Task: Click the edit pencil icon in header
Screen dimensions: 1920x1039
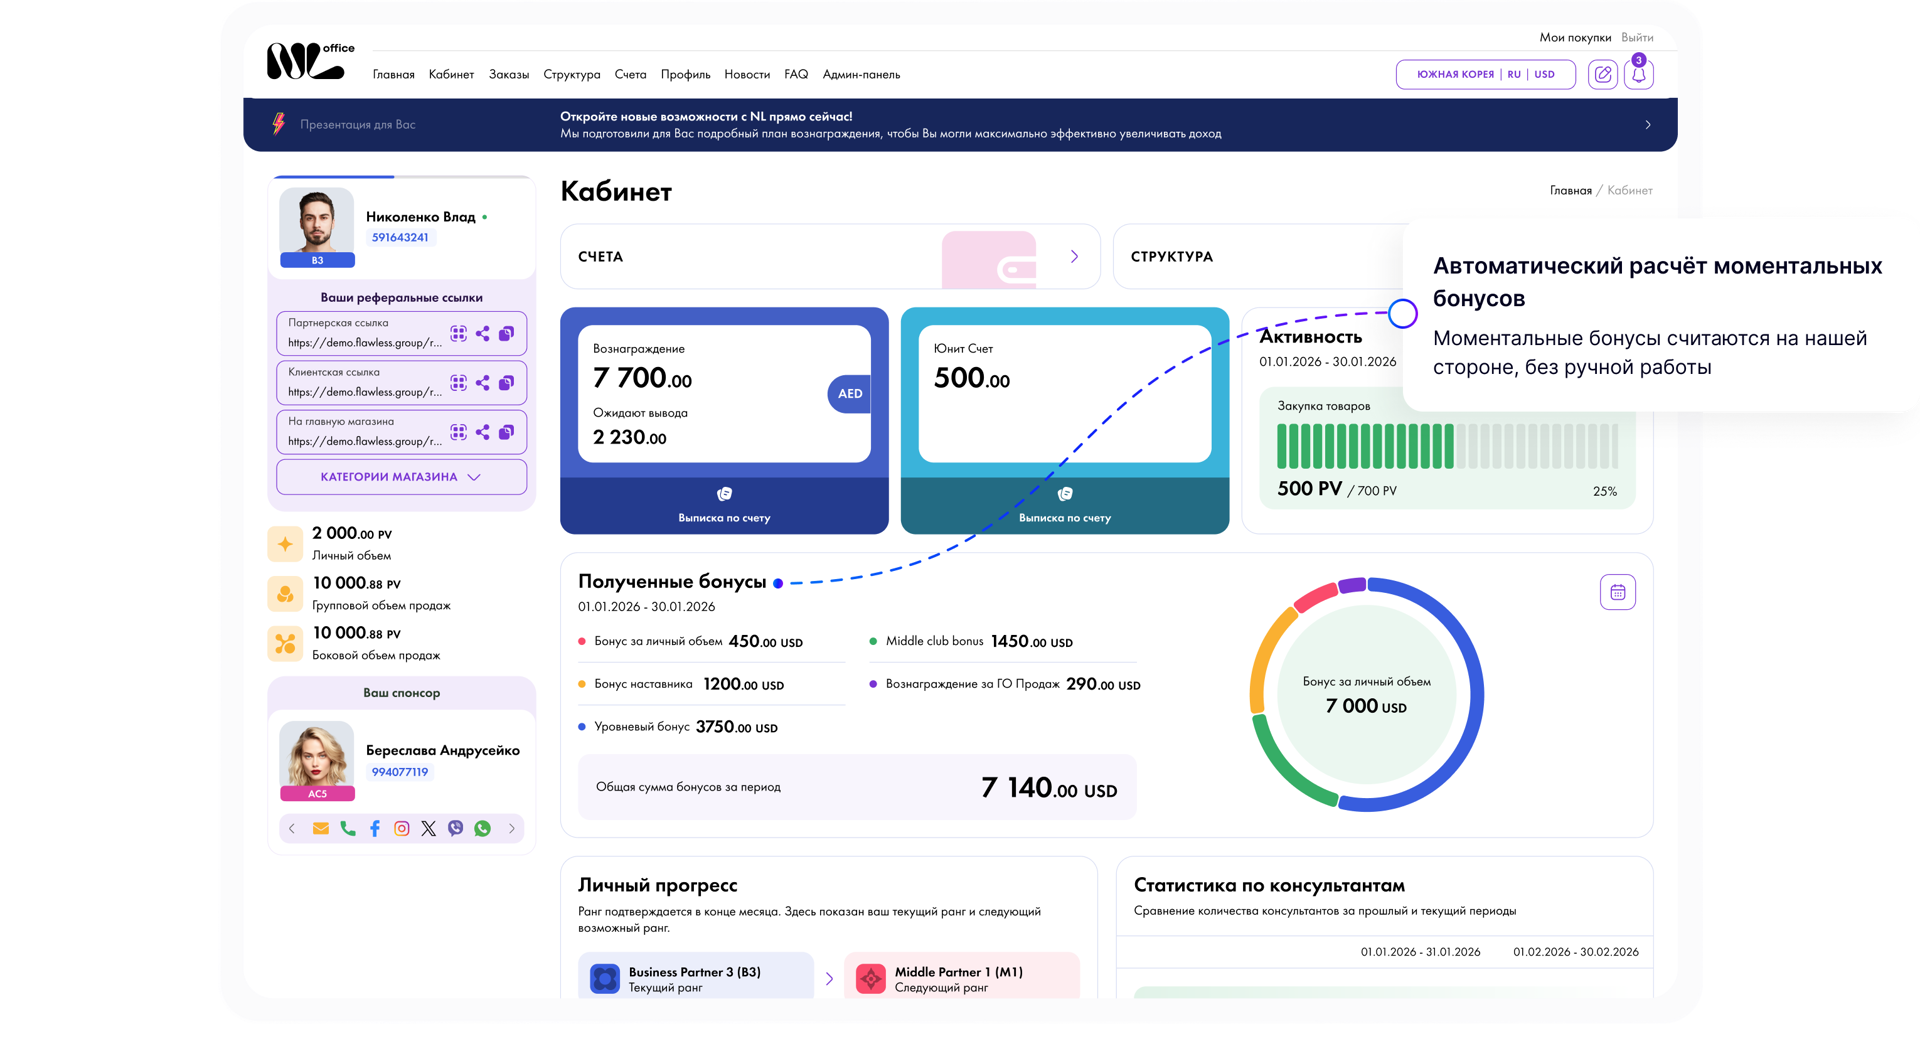Action: [x=1602, y=75]
